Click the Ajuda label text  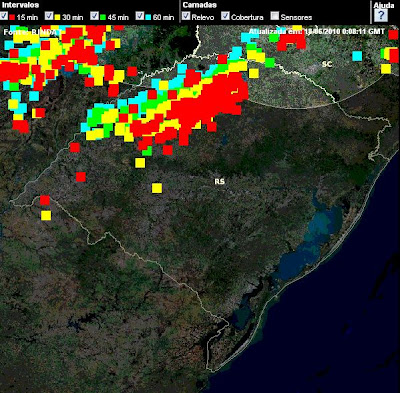click(384, 6)
